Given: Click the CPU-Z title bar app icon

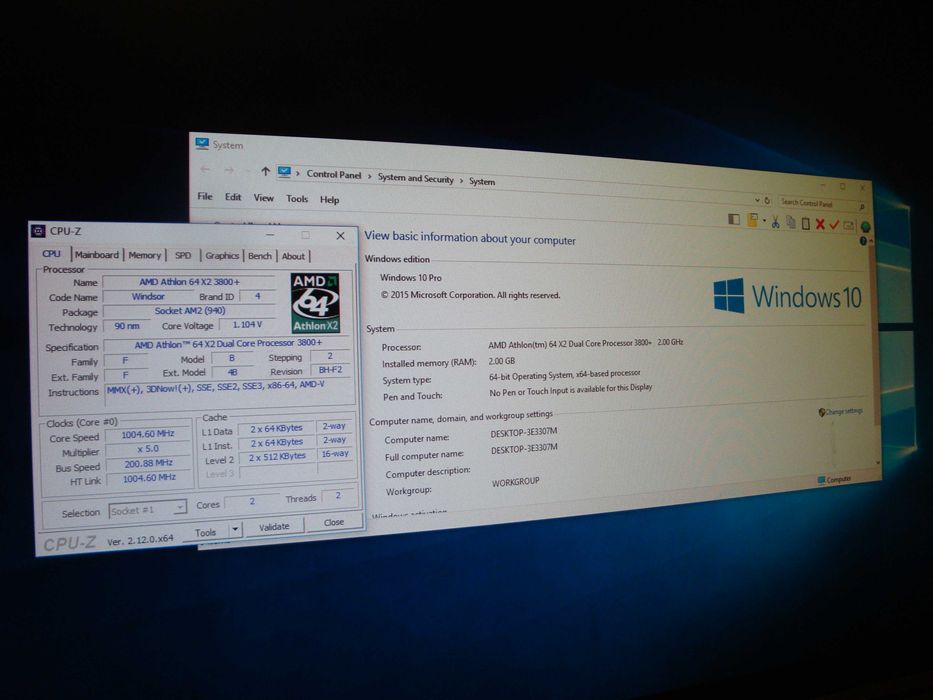Looking at the screenshot, I should click(x=38, y=231).
